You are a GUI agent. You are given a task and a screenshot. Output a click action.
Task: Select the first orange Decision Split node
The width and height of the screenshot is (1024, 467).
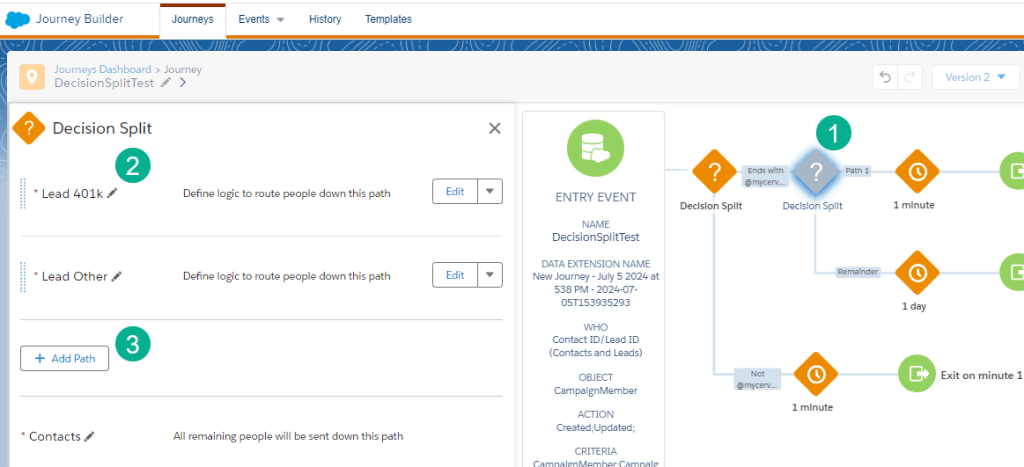(714, 172)
